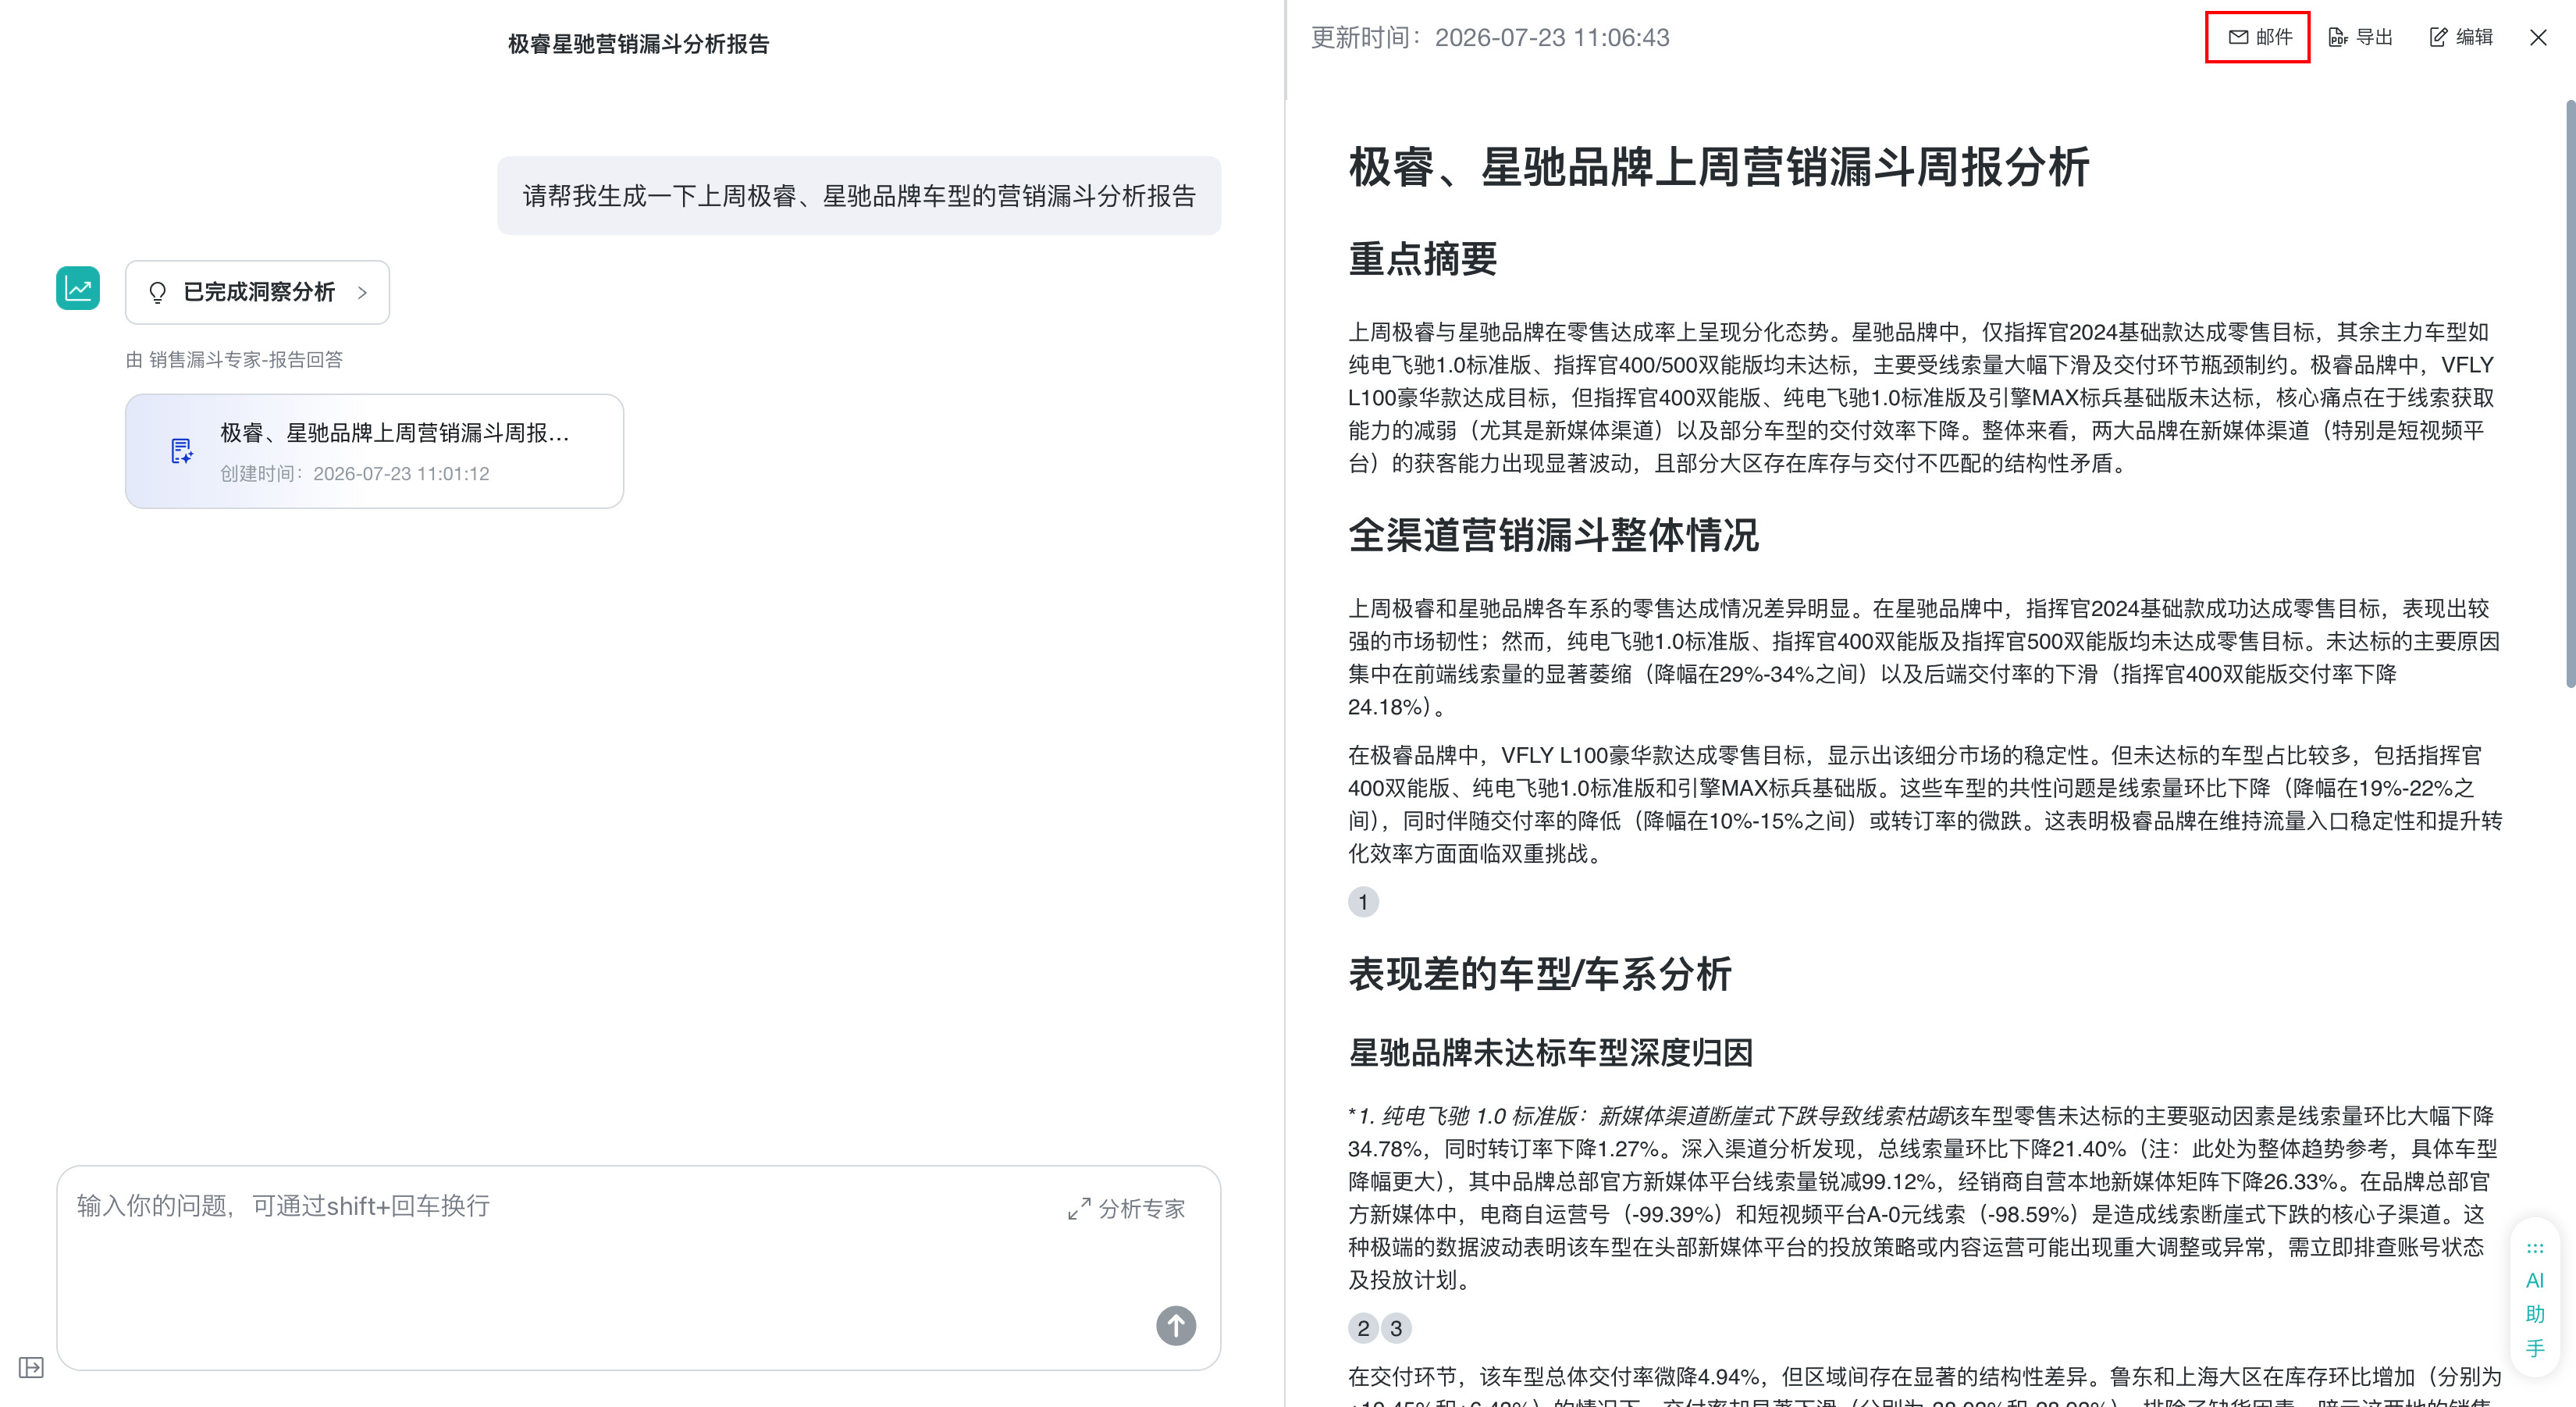Viewport: 2576px width, 1407px height.
Task: Click the 极睿星驰营销漏斗分析报告 title
Action: click(638, 44)
